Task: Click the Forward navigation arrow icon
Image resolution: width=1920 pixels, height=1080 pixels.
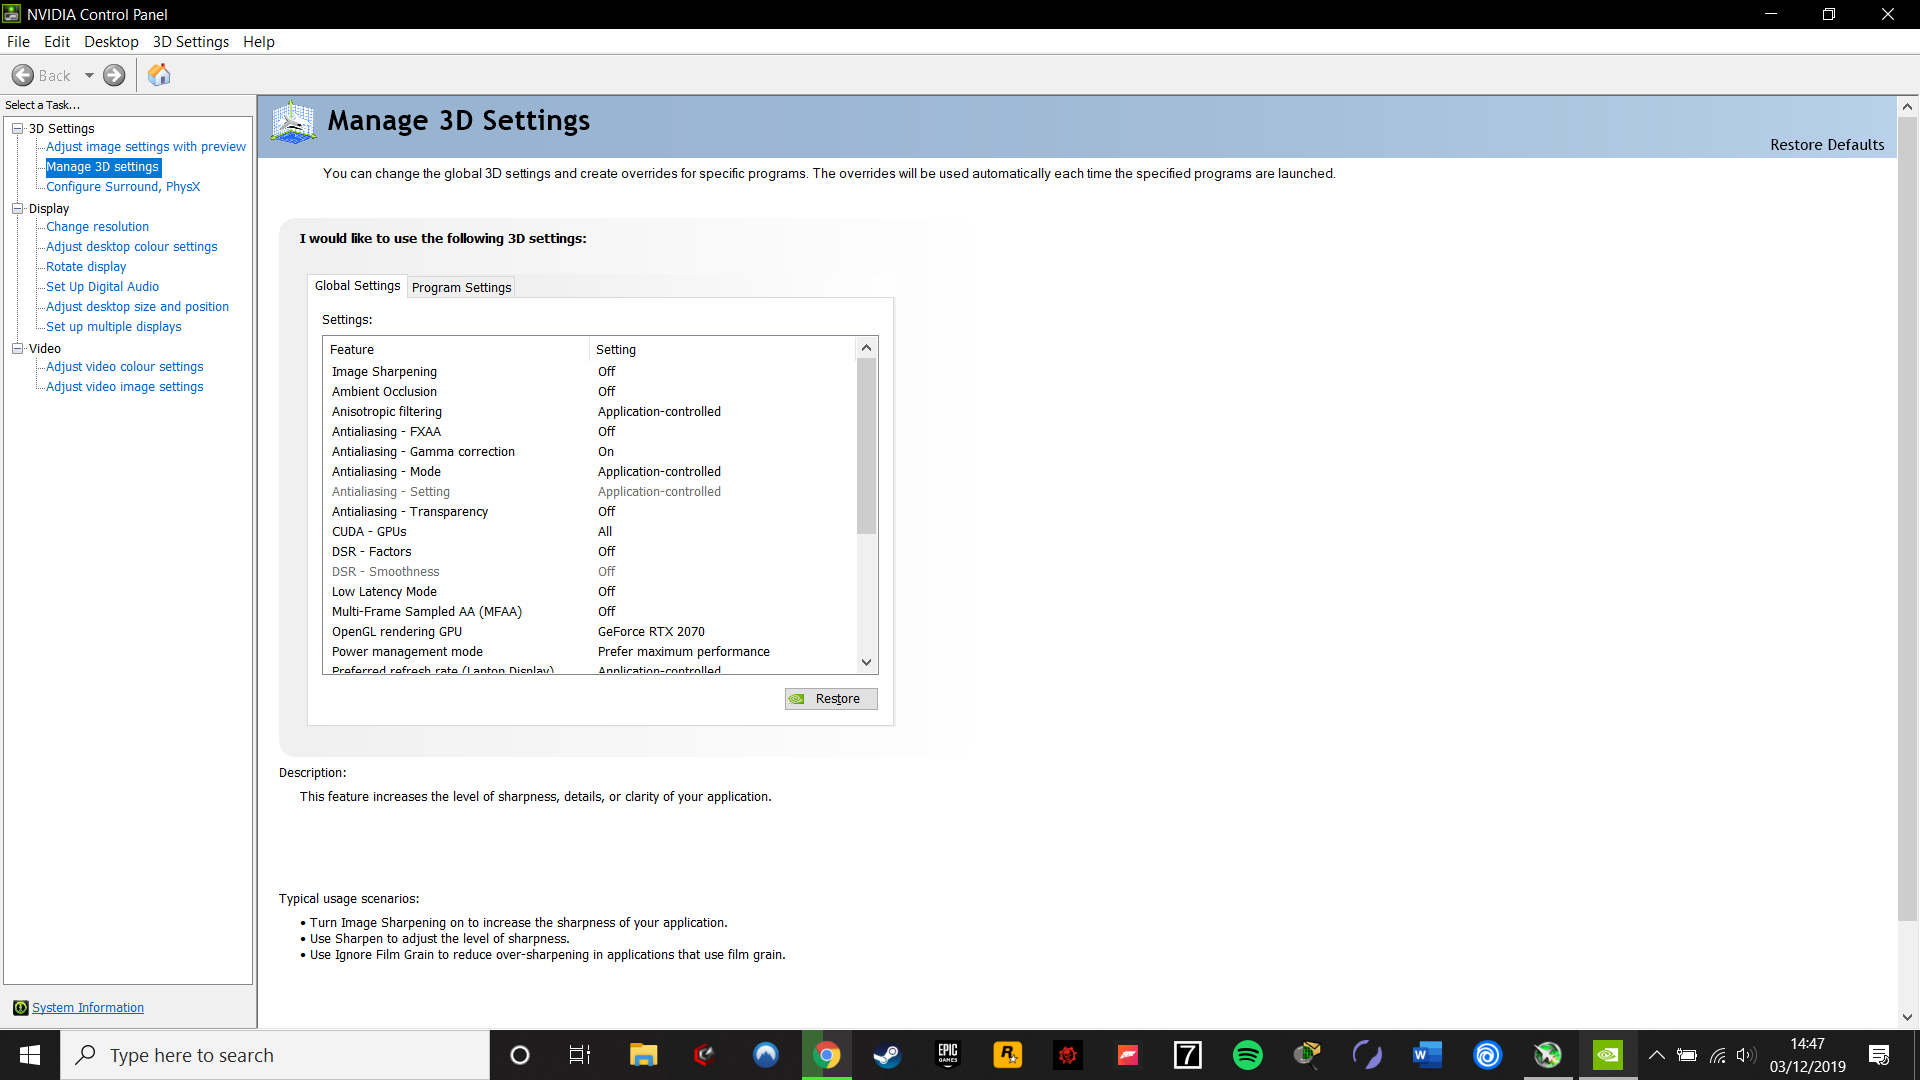Action: click(x=115, y=75)
